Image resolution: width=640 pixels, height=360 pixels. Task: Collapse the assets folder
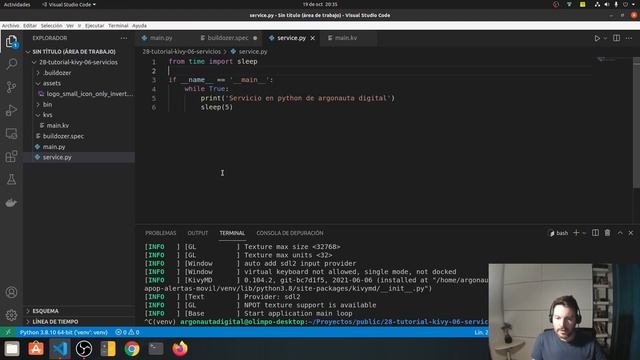(x=52, y=83)
